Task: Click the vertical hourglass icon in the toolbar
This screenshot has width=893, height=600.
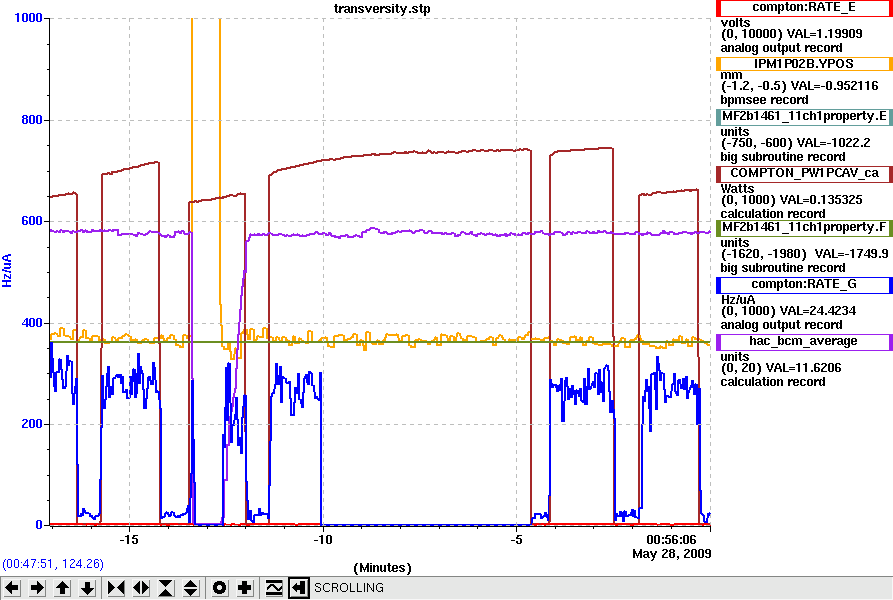Action: [x=166, y=587]
